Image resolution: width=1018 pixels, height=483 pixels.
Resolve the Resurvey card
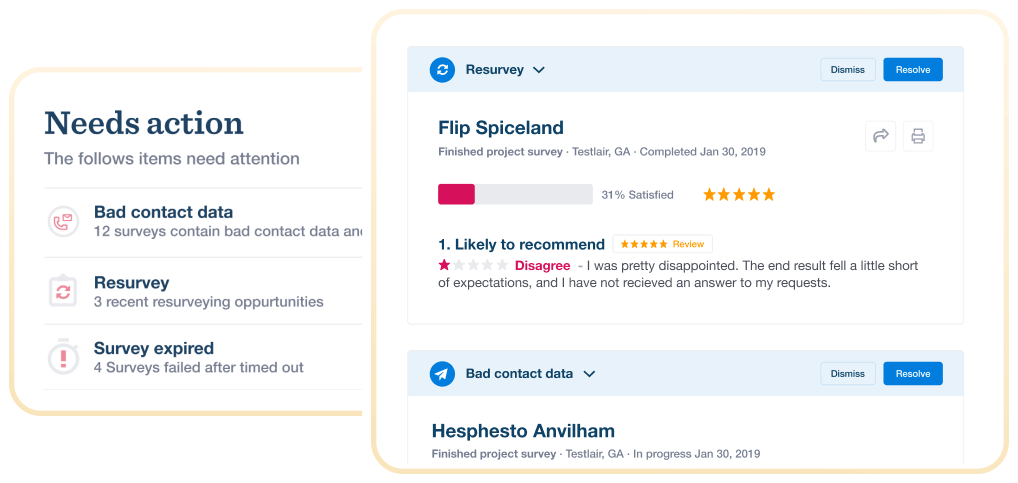913,69
